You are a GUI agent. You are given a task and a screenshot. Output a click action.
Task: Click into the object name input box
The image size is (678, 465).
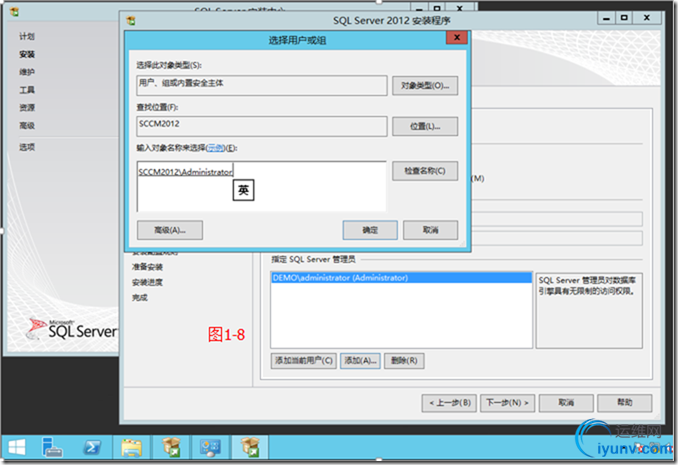pos(262,186)
